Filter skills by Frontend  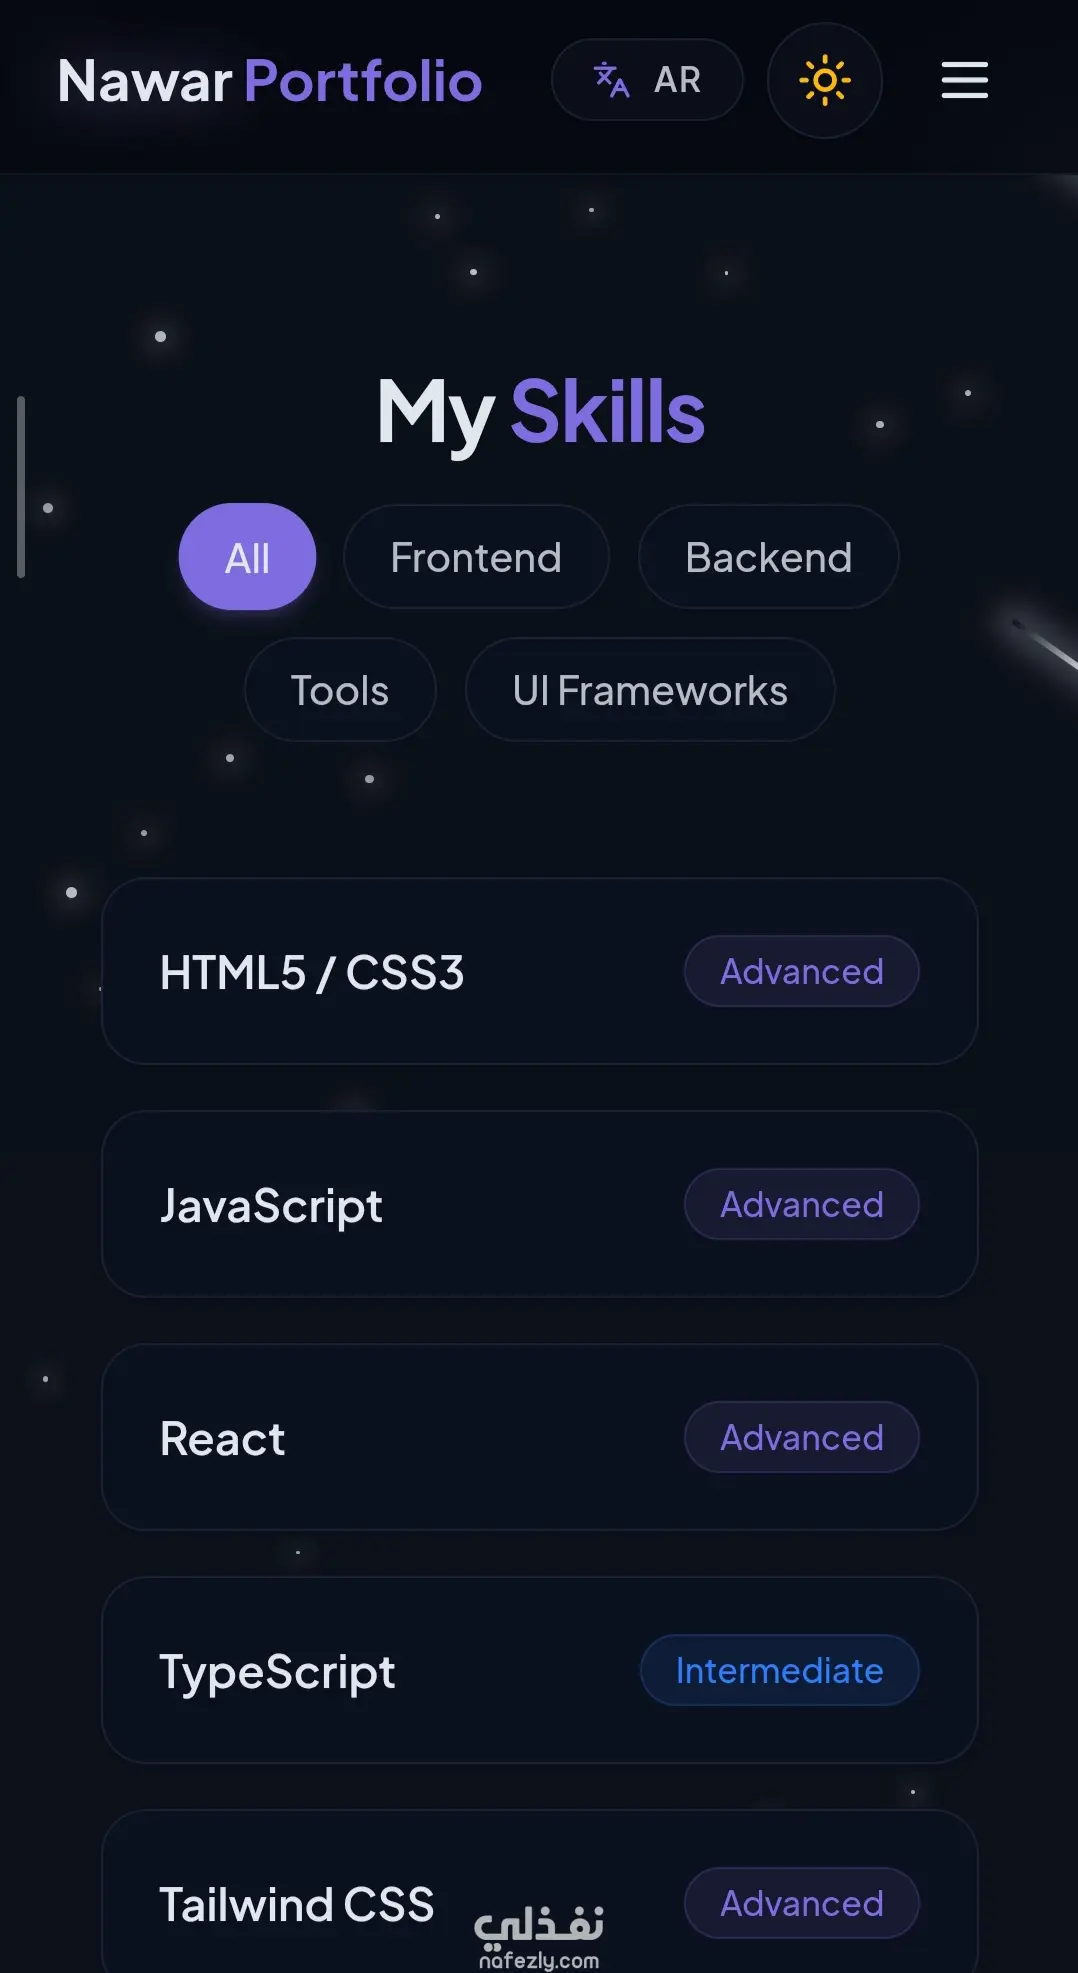pos(476,557)
